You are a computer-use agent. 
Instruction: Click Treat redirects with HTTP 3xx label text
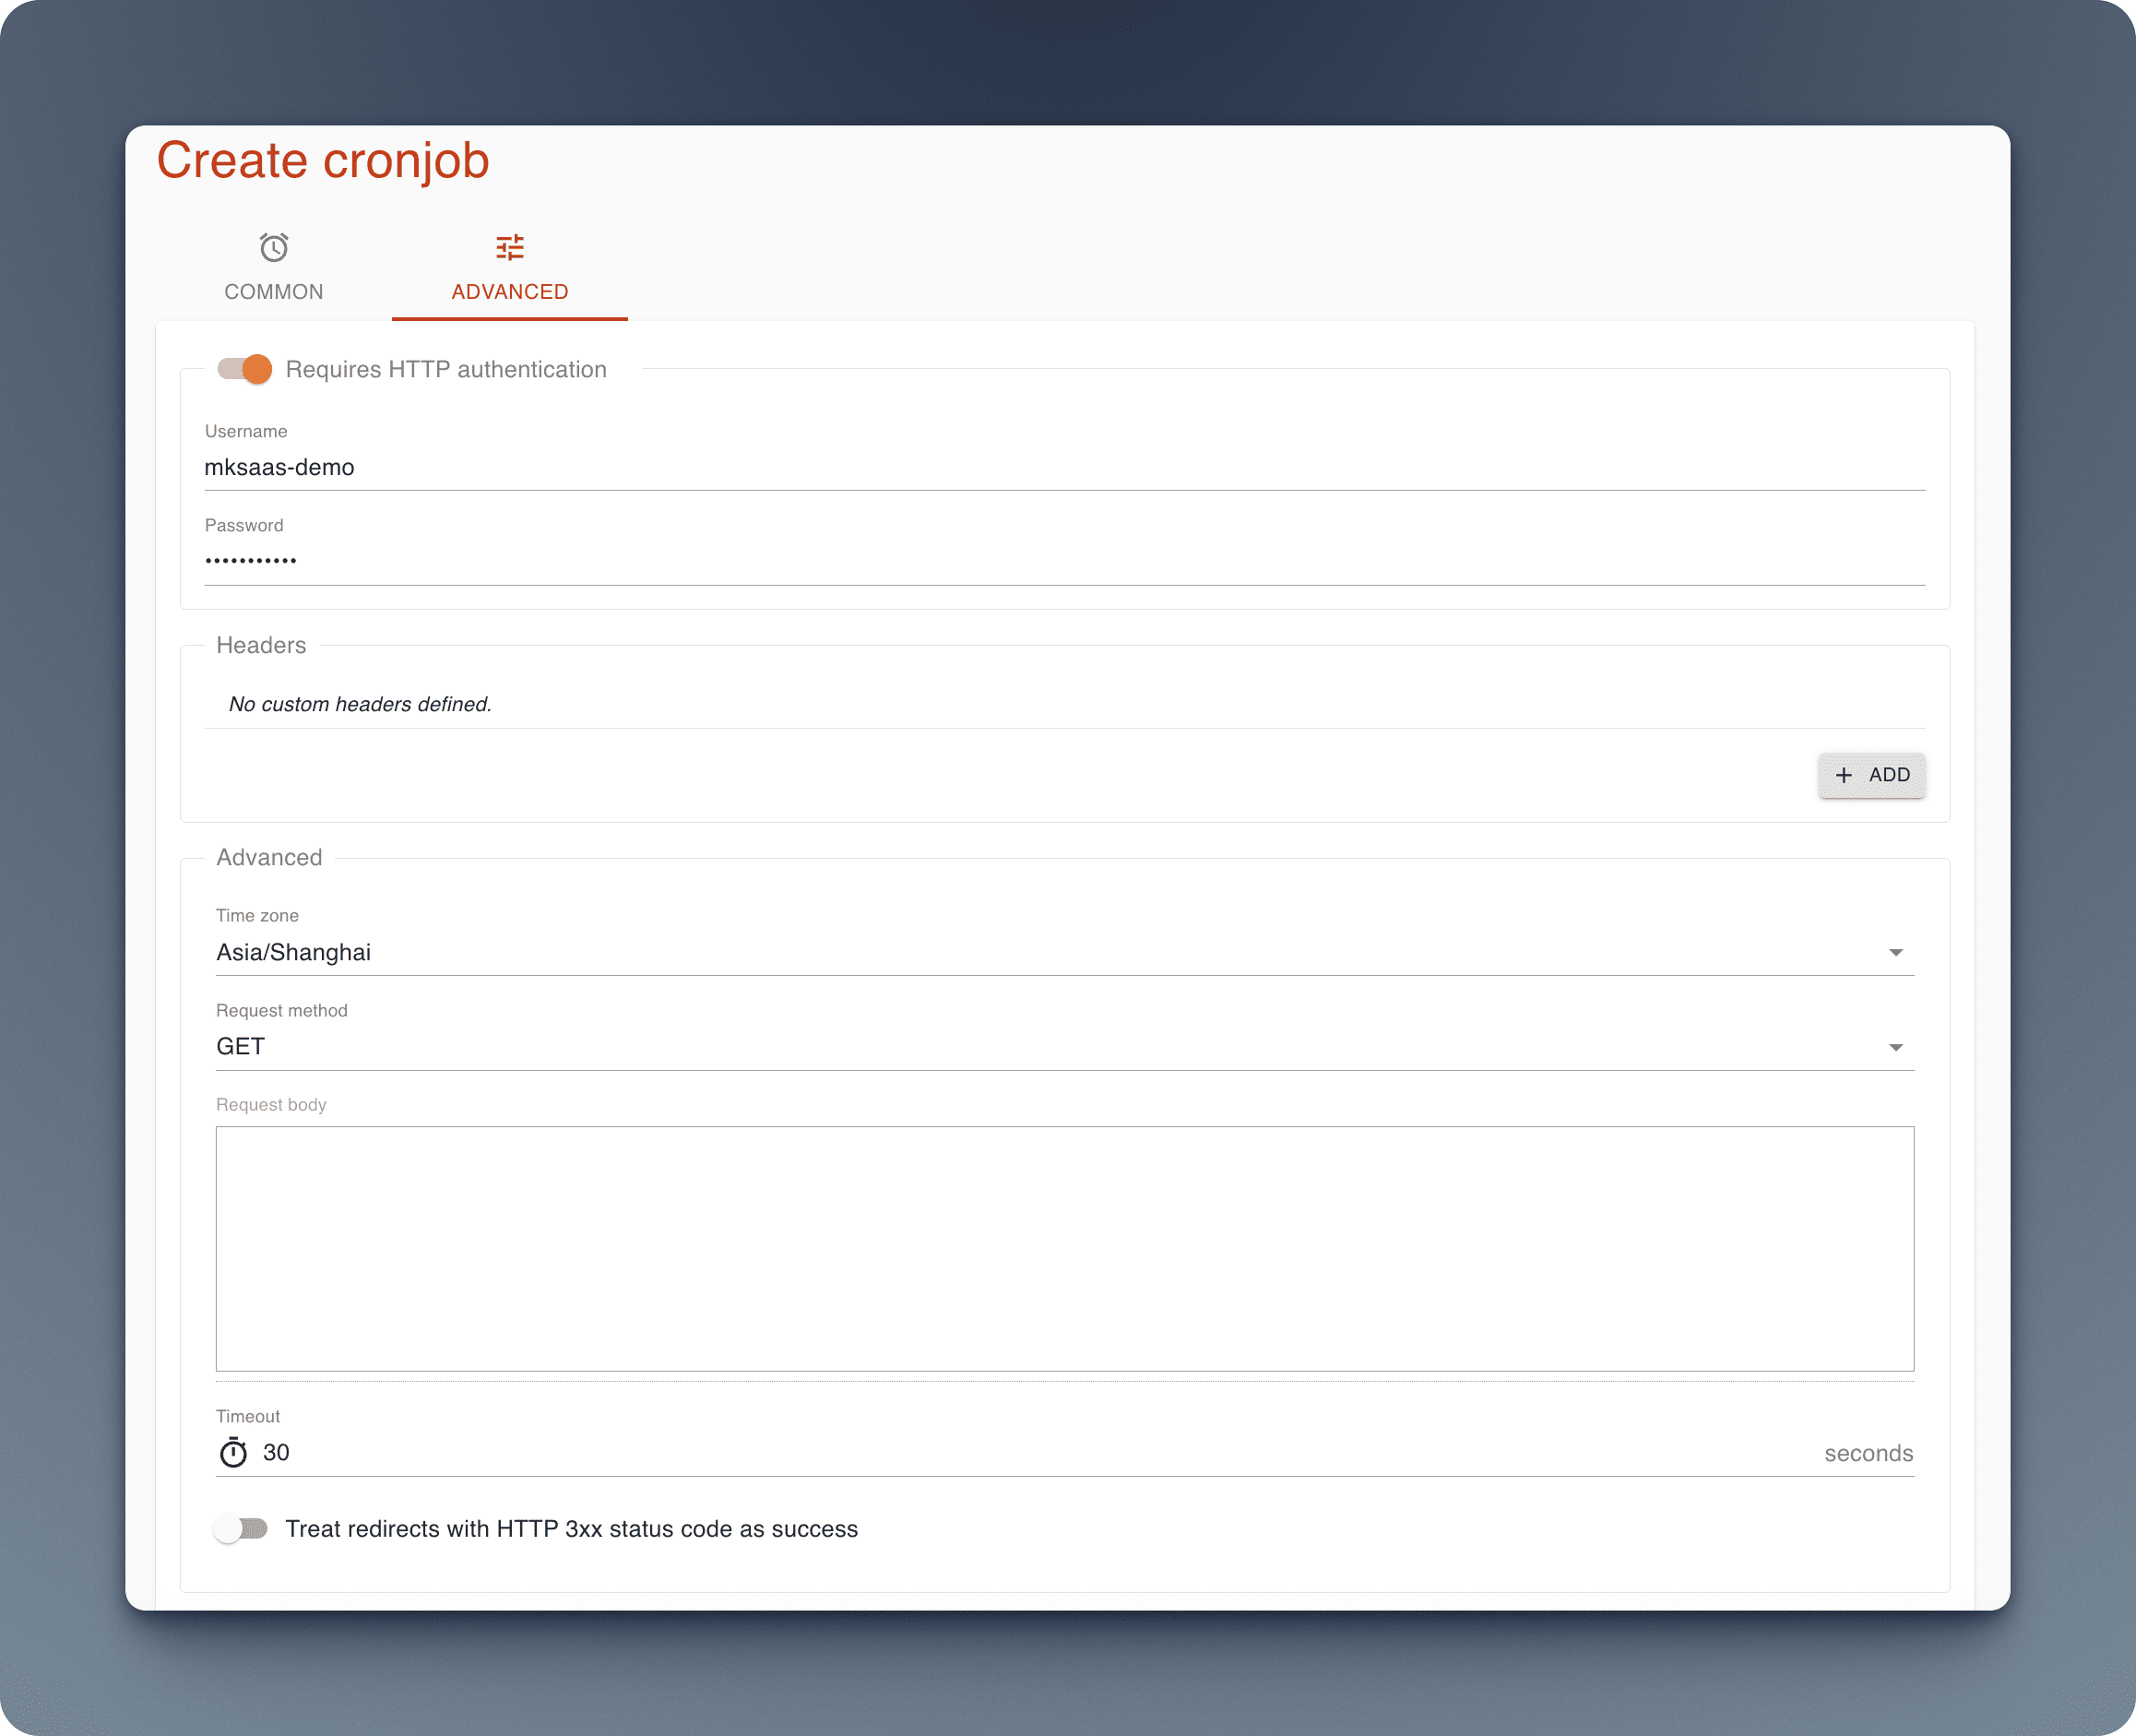pos(571,1528)
